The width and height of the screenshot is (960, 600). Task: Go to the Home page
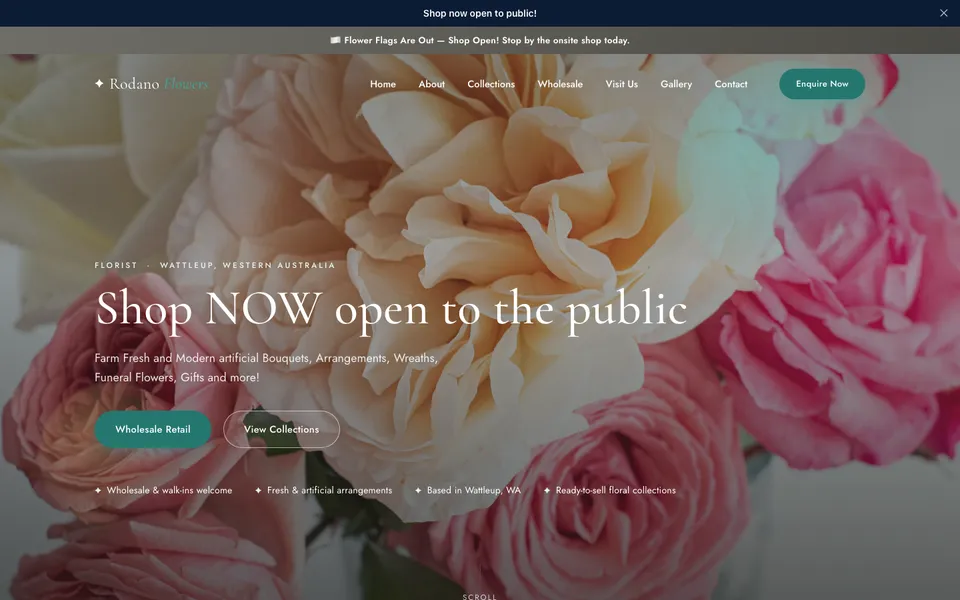pos(383,84)
